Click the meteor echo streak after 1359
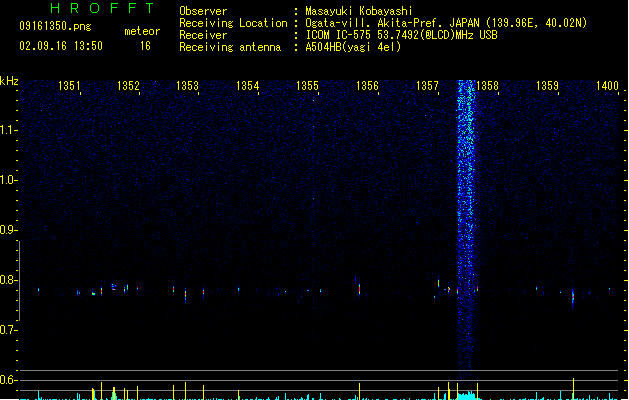The image size is (629, 400). click(573, 298)
